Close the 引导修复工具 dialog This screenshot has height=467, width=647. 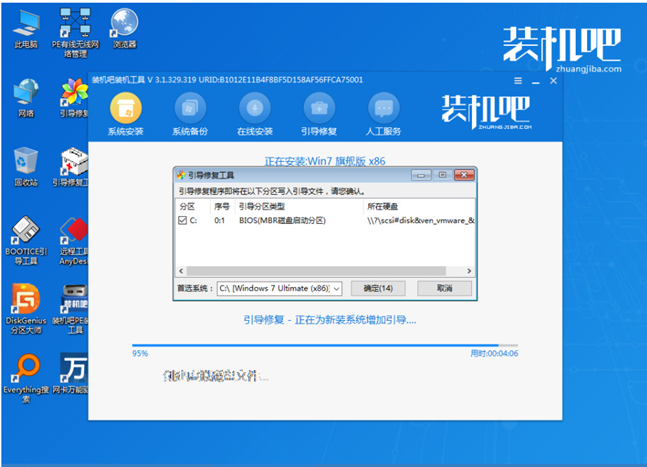tap(464, 175)
